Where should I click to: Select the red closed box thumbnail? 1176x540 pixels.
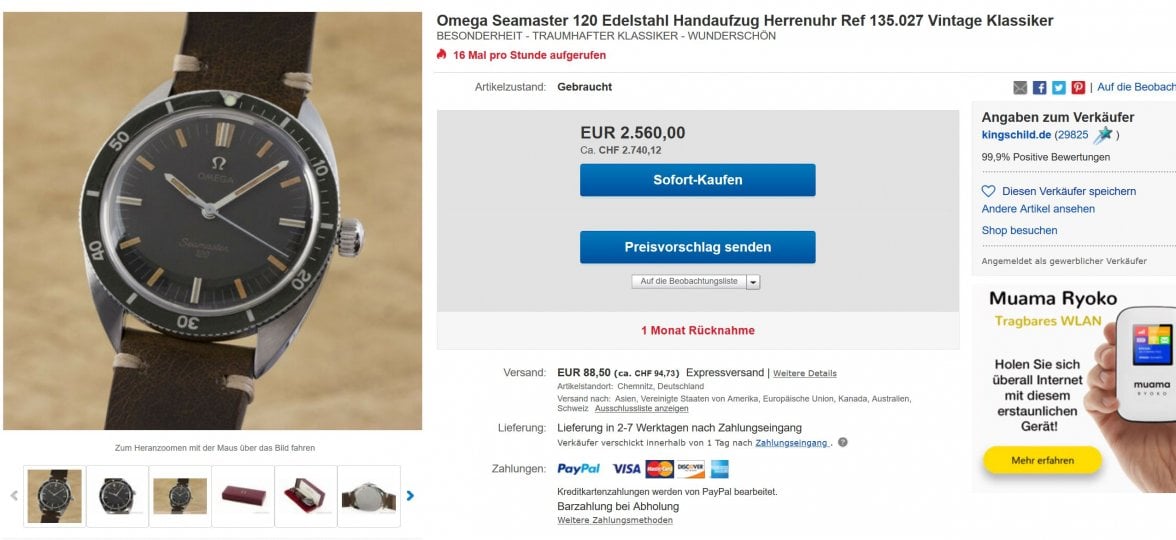tap(243, 496)
